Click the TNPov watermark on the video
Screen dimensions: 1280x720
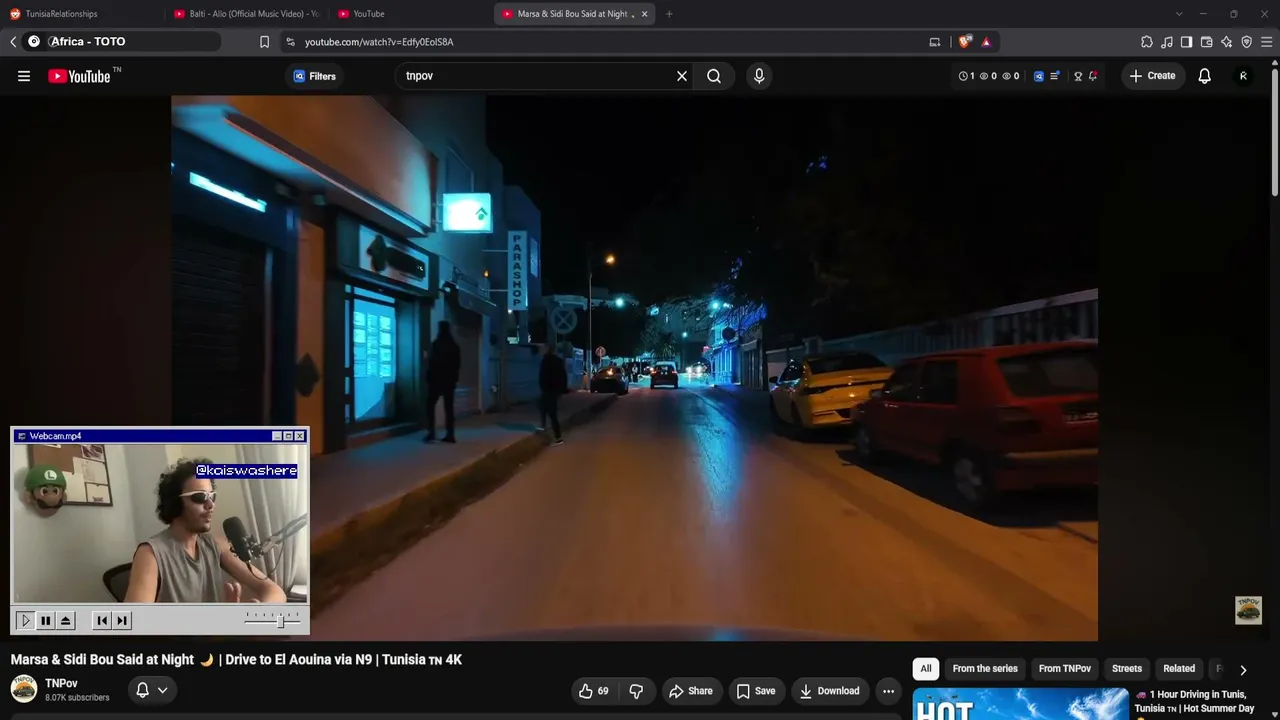coord(1248,610)
